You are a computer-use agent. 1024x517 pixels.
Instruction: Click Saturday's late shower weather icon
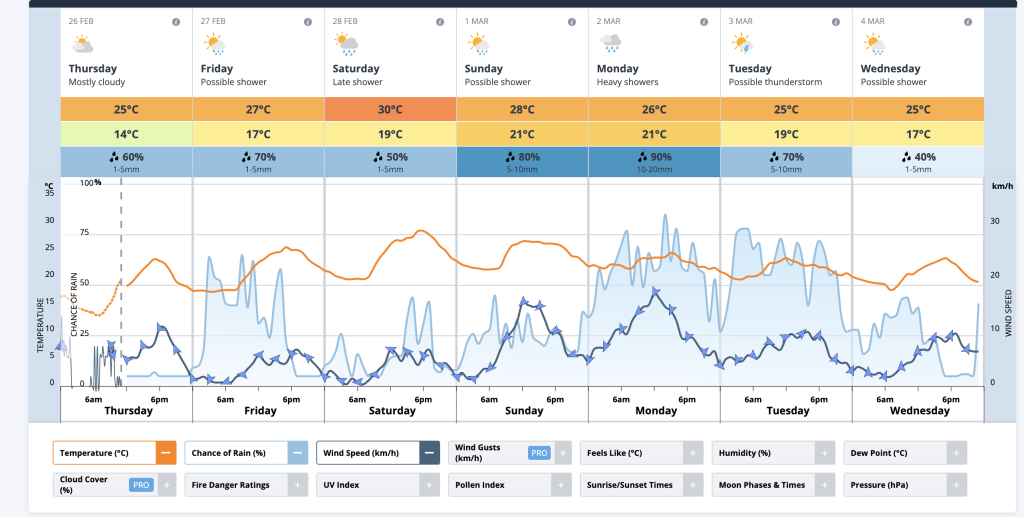[x=346, y=45]
